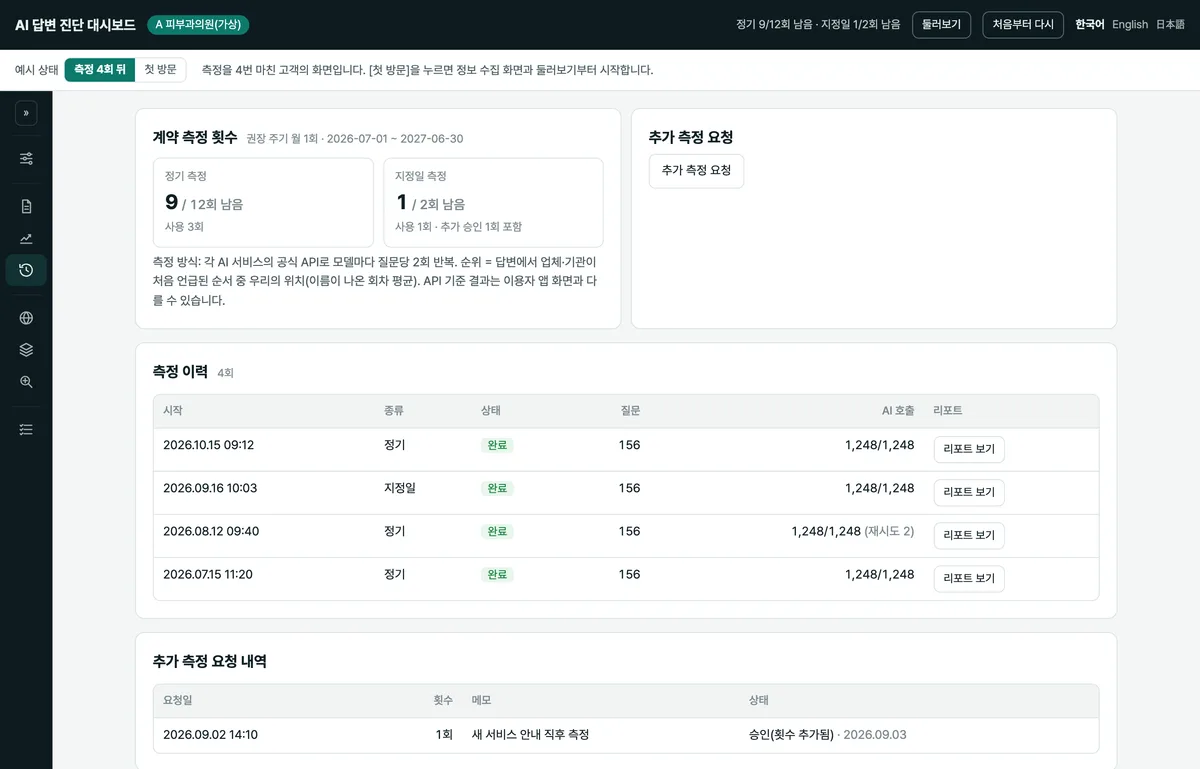Switch example state to 첫 방문
Viewport: 1200px width, 769px height.
click(x=160, y=69)
